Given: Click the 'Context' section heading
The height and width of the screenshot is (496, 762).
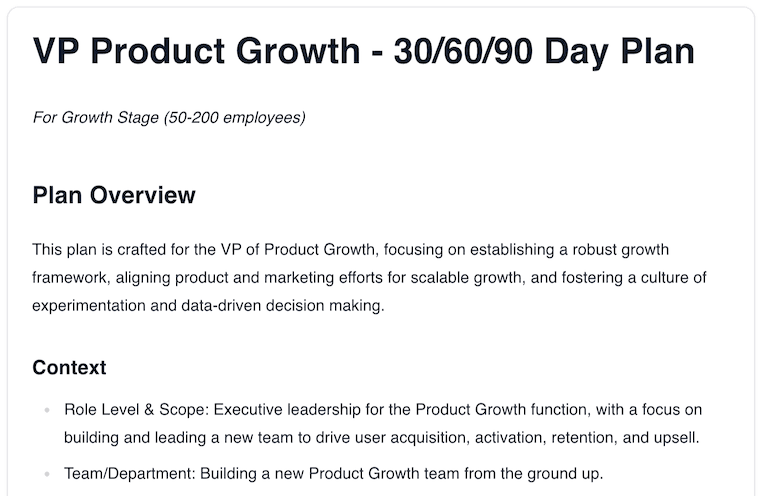Looking at the screenshot, I should [x=69, y=368].
